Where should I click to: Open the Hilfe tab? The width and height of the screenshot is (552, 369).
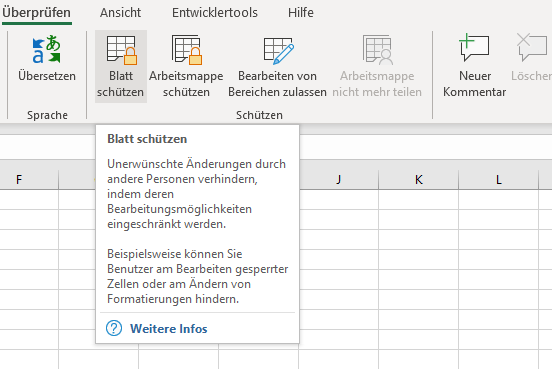[x=301, y=13]
